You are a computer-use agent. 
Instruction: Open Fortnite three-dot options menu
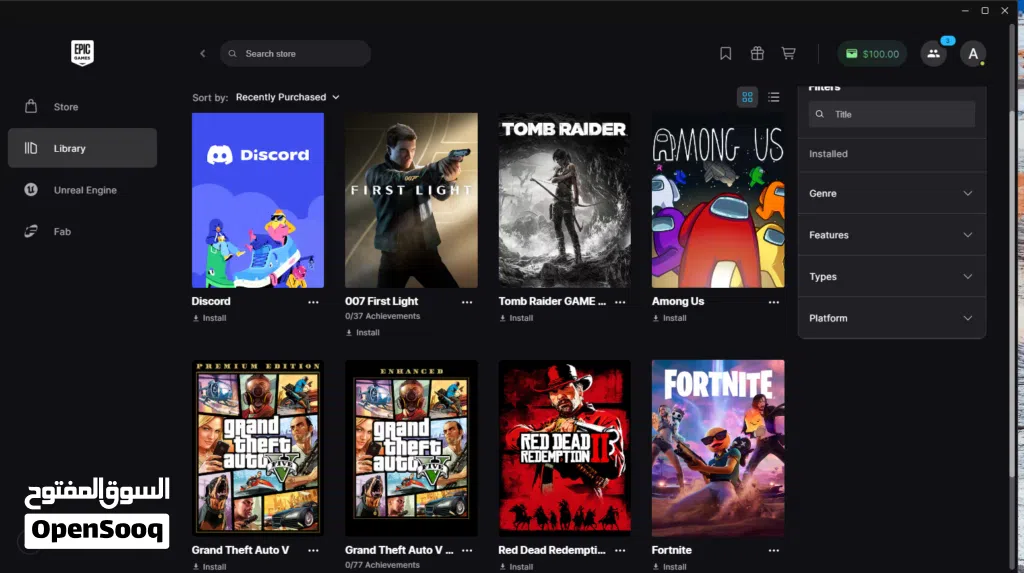pyautogui.click(x=774, y=551)
